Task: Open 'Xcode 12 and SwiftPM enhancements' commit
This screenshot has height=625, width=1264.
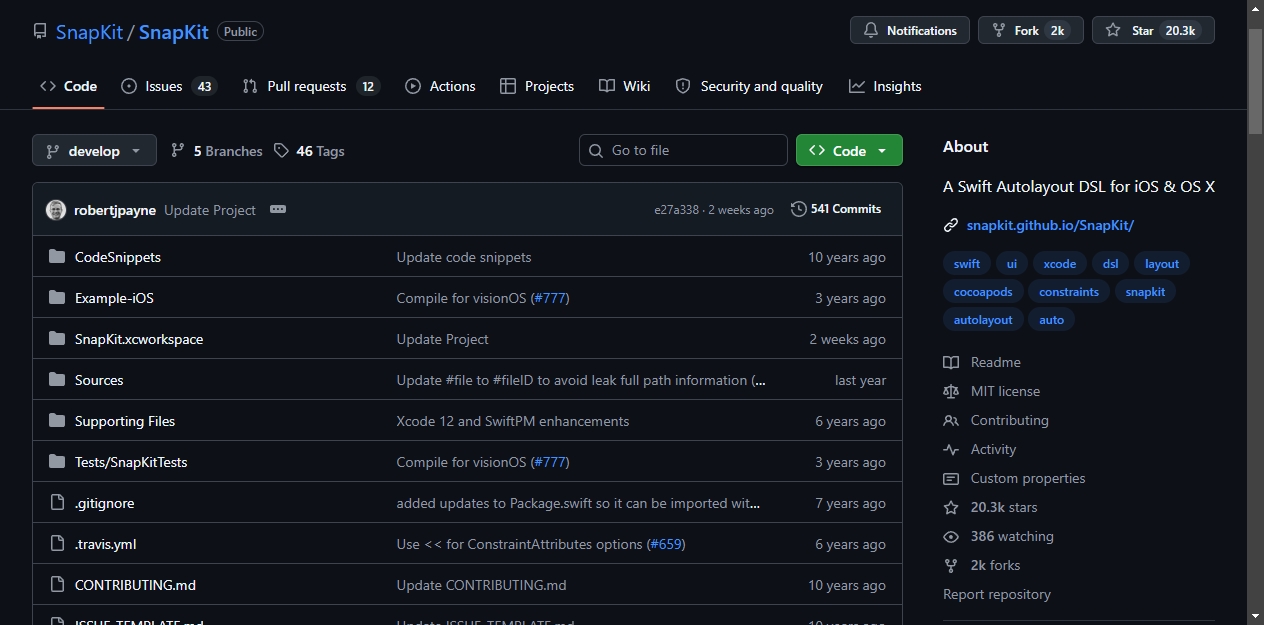Action: pos(513,421)
